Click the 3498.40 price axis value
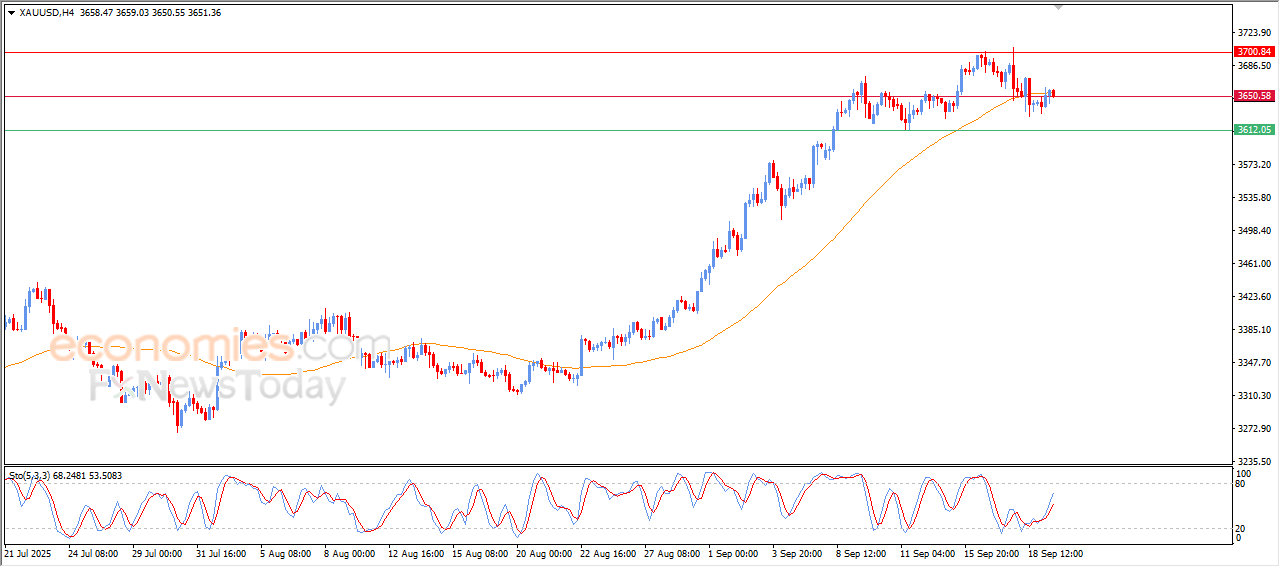This screenshot has height=567, width=1280. [x=1254, y=230]
